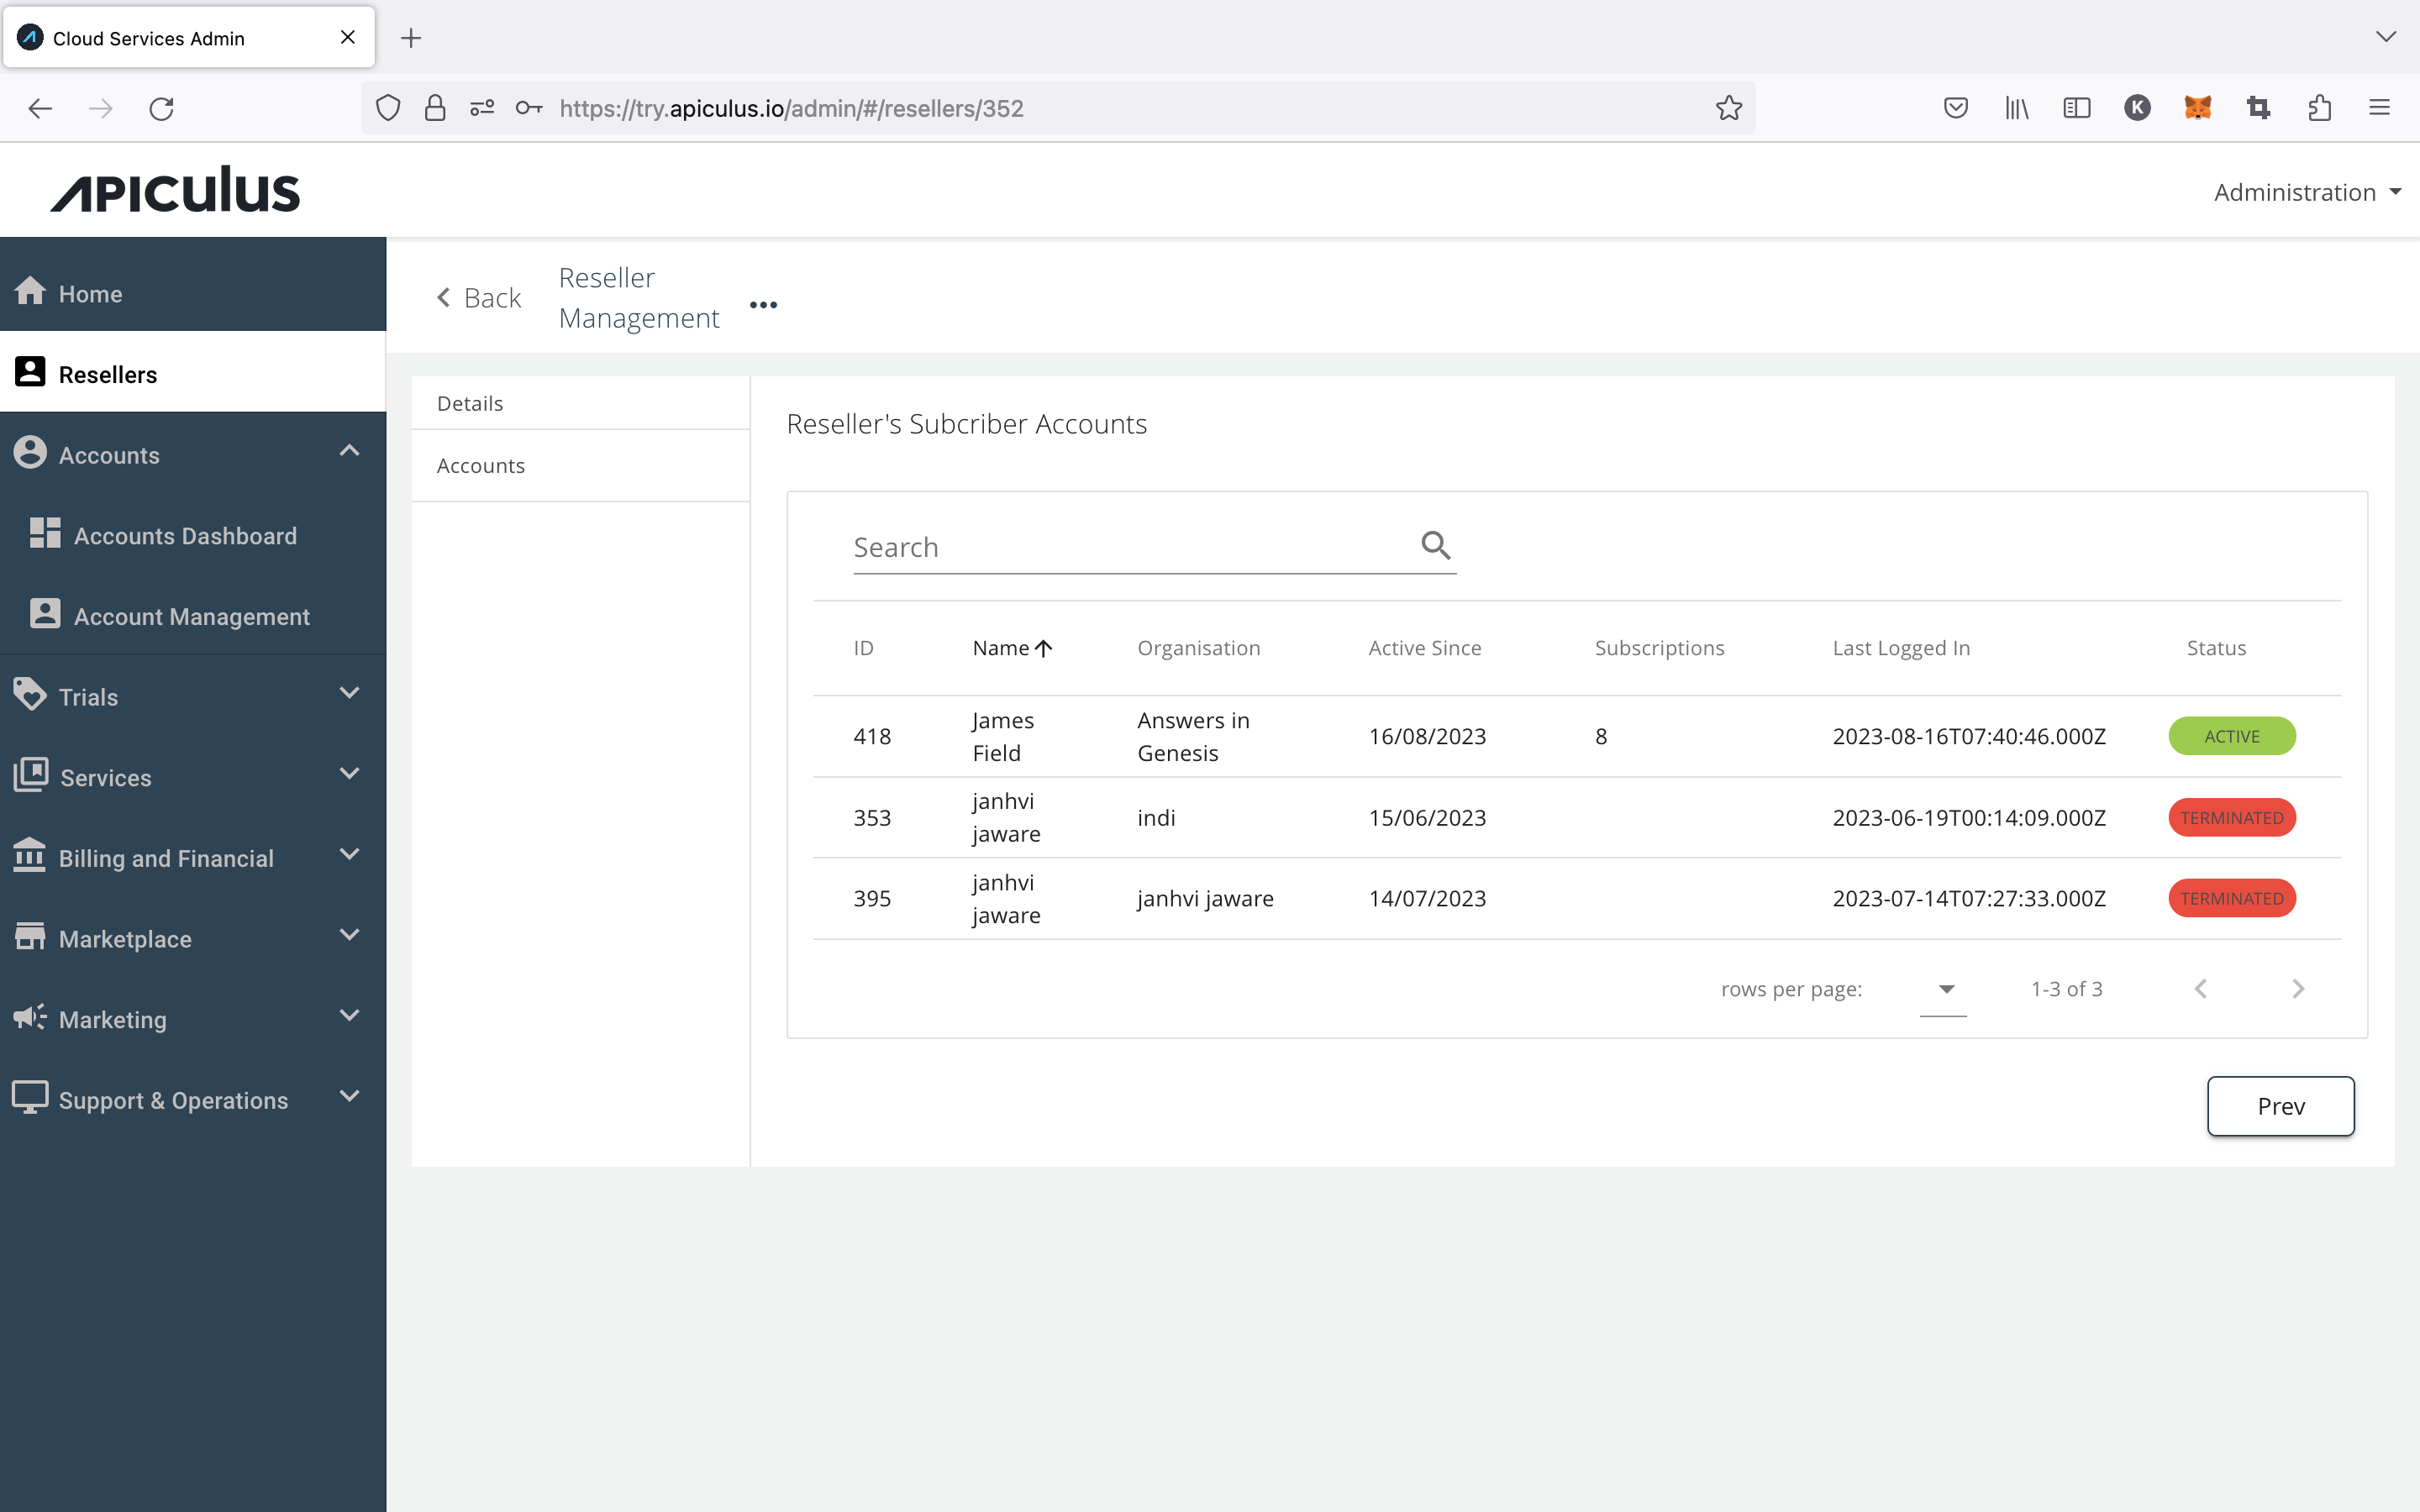The width and height of the screenshot is (2420, 1512).
Task: Switch to the Accounts tab
Action: (x=480, y=465)
